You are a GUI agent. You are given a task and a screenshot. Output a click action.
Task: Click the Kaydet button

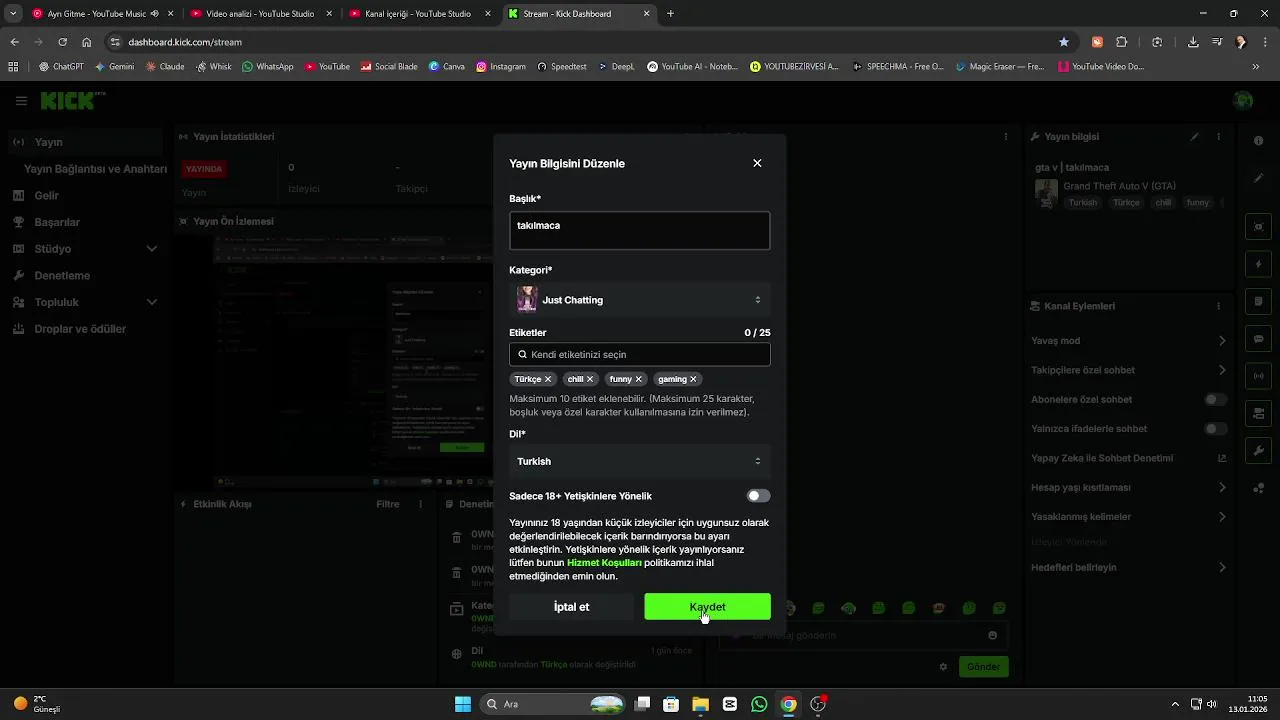pyautogui.click(x=707, y=607)
